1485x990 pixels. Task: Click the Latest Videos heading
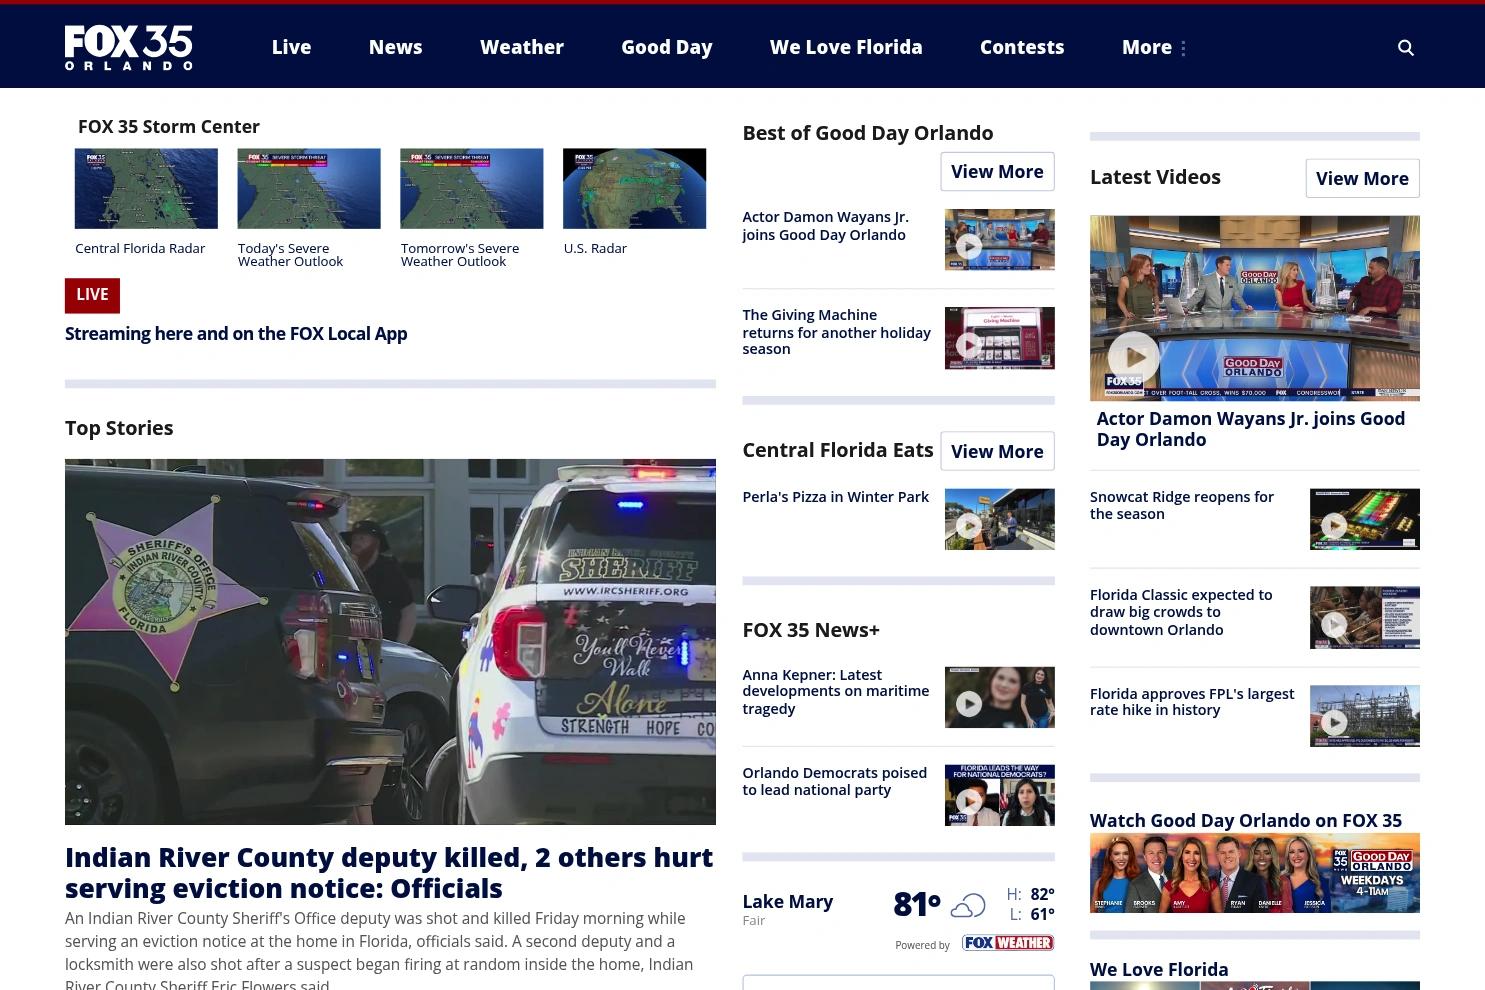click(x=1155, y=177)
